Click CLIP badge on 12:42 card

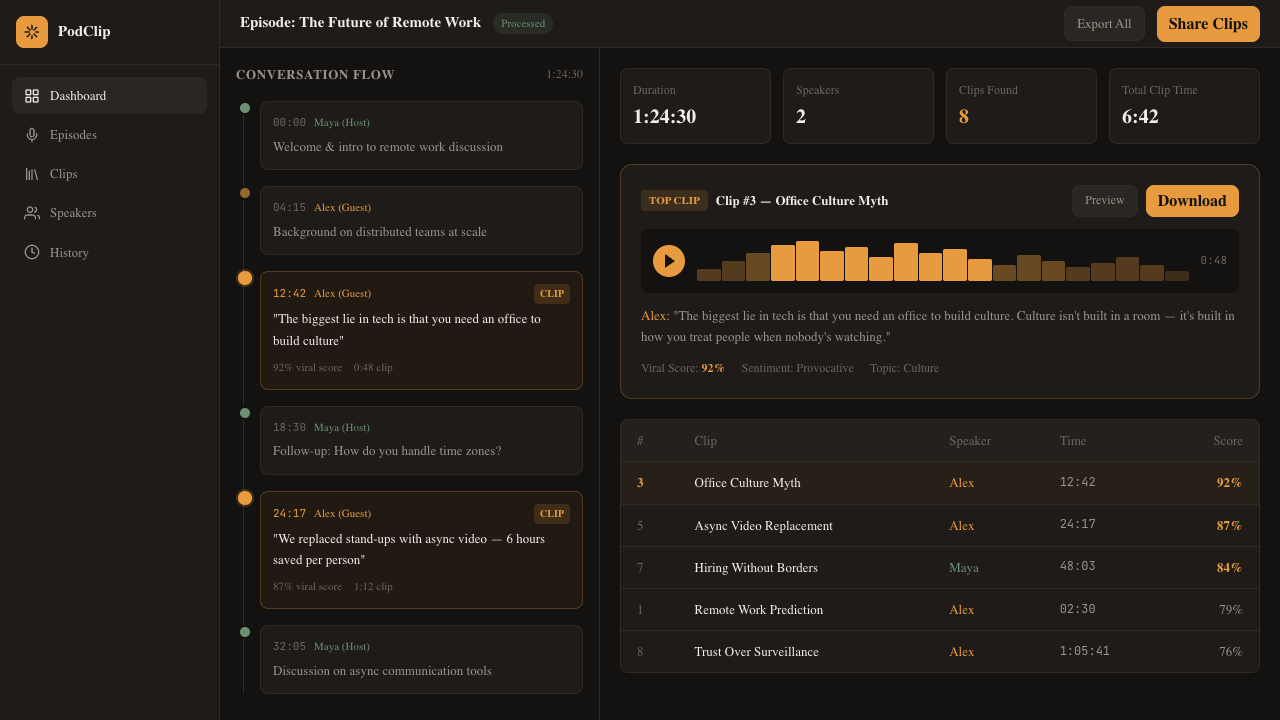[x=552, y=294]
